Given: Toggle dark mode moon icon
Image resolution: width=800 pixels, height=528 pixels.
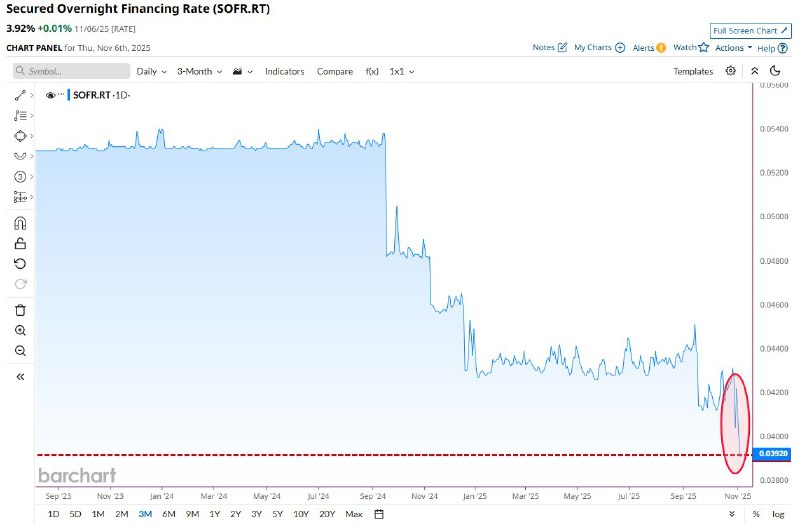Looking at the screenshot, I should (775, 71).
